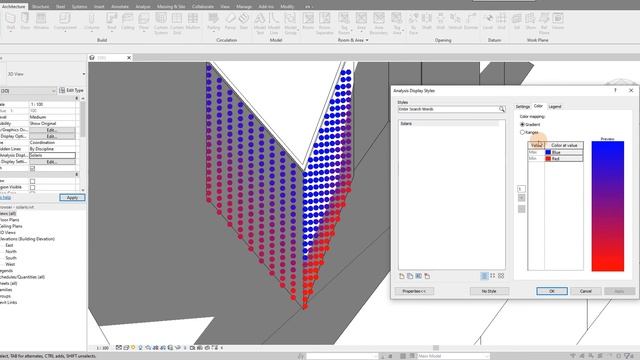This screenshot has height=360, width=640.
Task: Open the Wall tool dropdown arrow
Action: tap(11, 31)
